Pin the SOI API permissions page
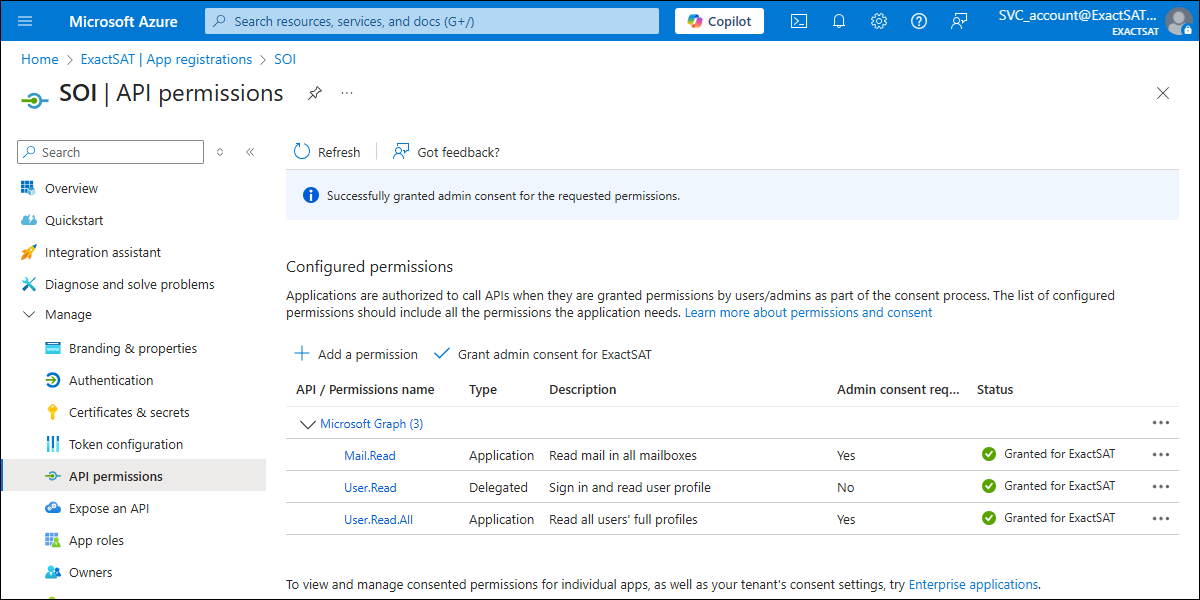 click(x=315, y=93)
